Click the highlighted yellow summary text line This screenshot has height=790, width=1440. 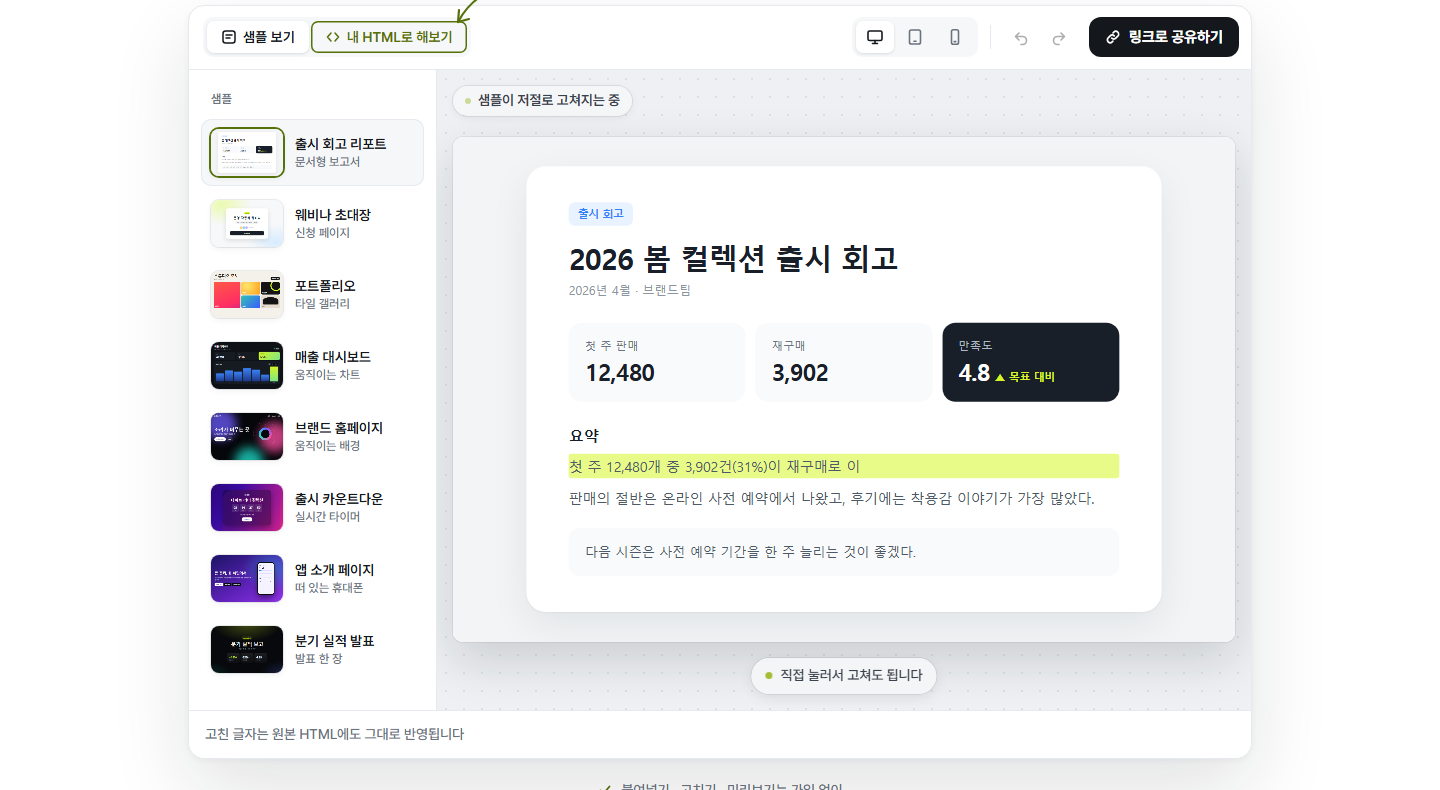[844, 466]
